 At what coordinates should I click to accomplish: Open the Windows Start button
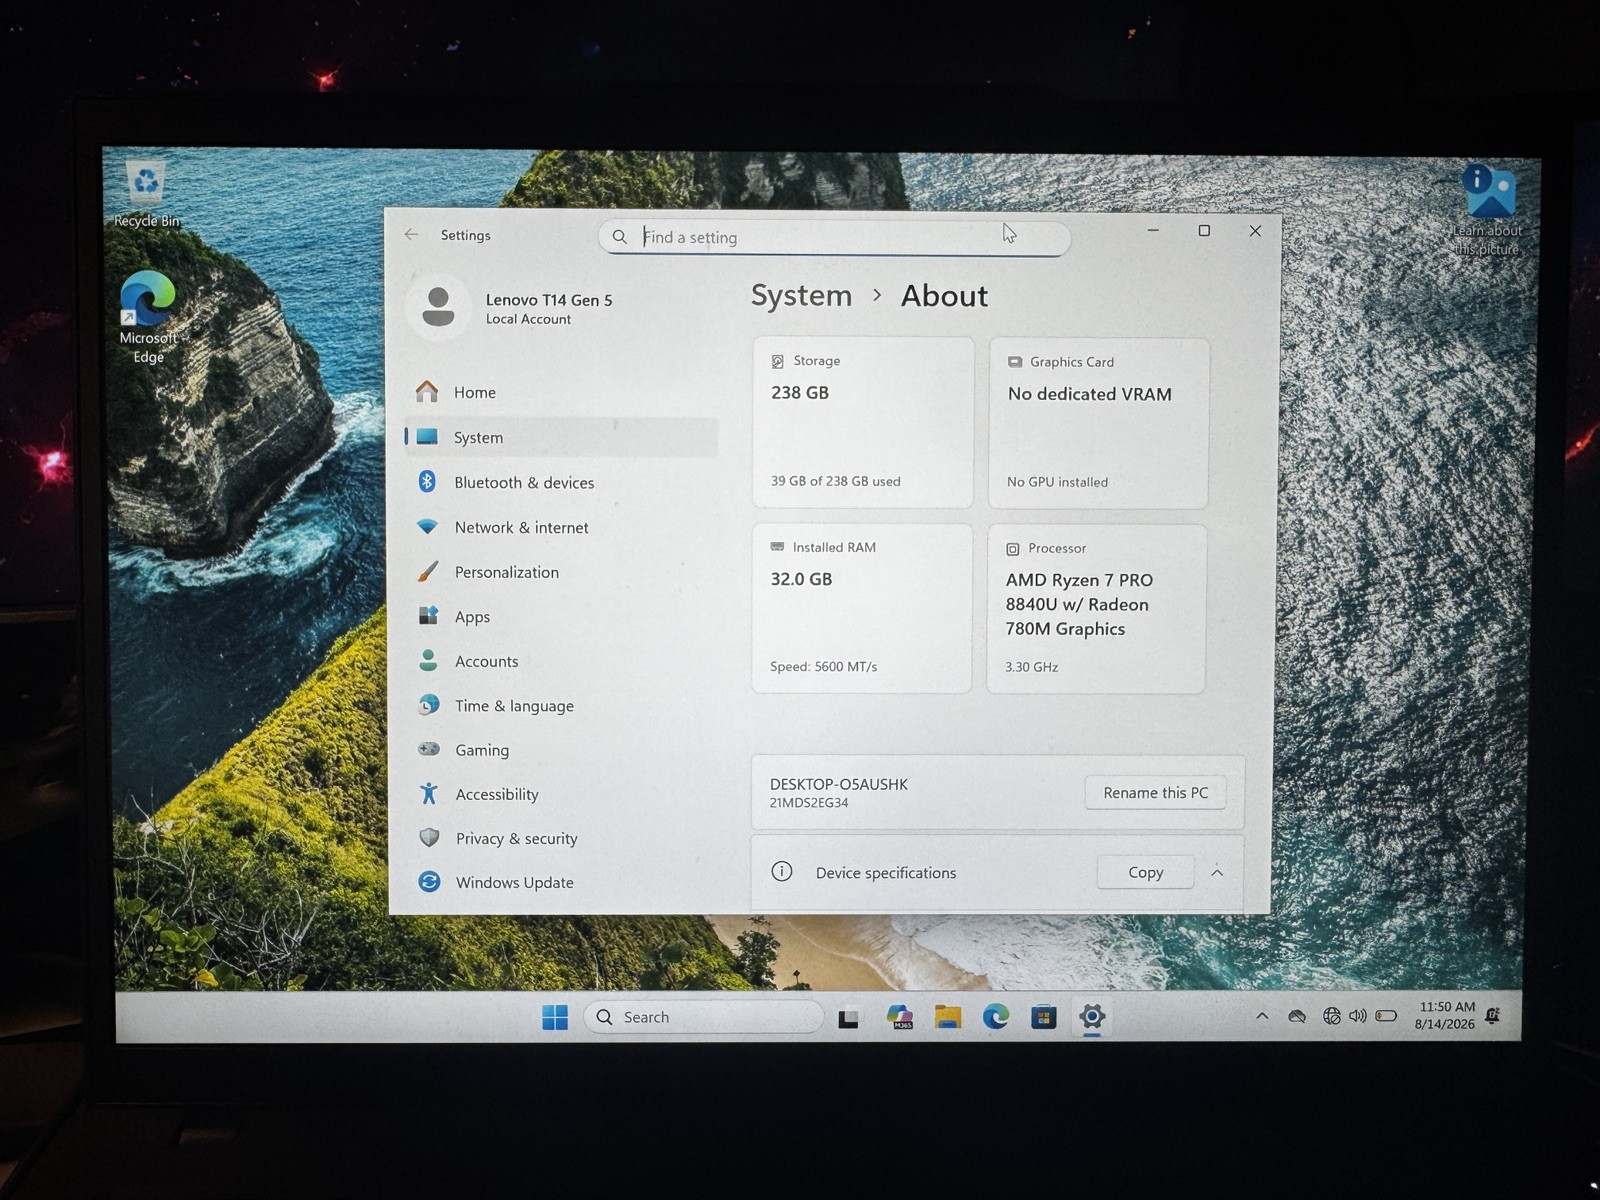555,1017
